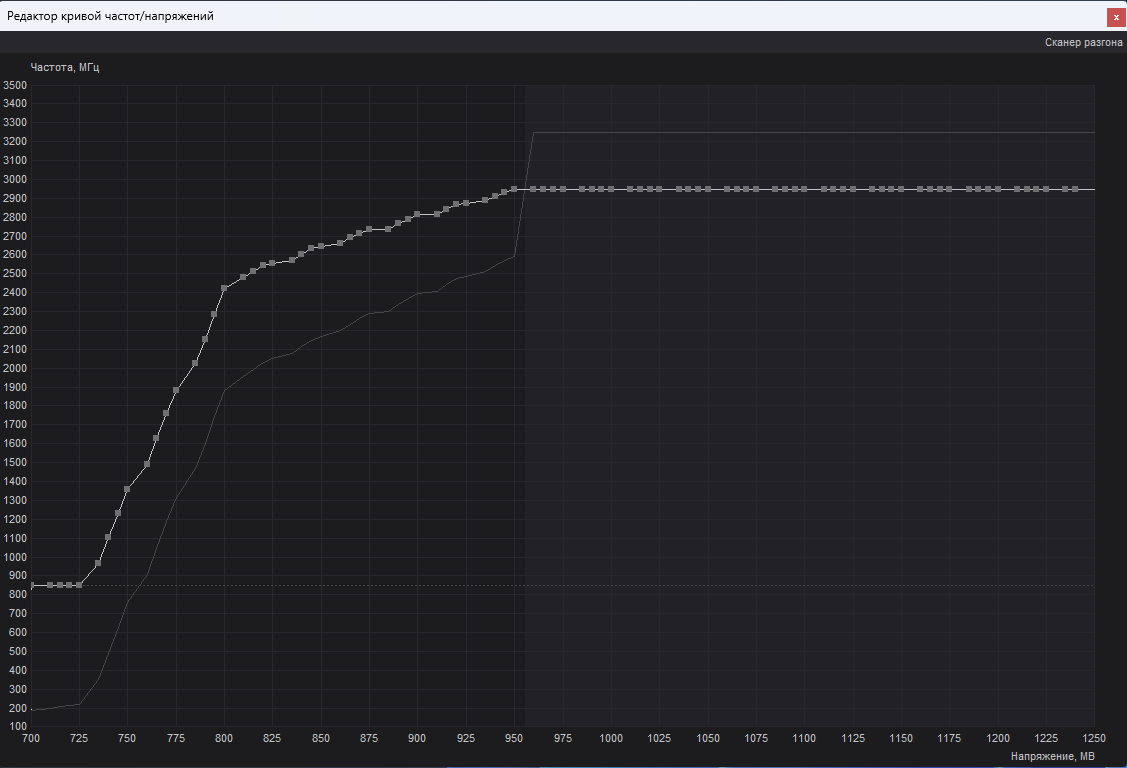Select the curve point at 925 mV
This screenshot has height=768, width=1127.
pyautogui.click(x=466, y=203)
